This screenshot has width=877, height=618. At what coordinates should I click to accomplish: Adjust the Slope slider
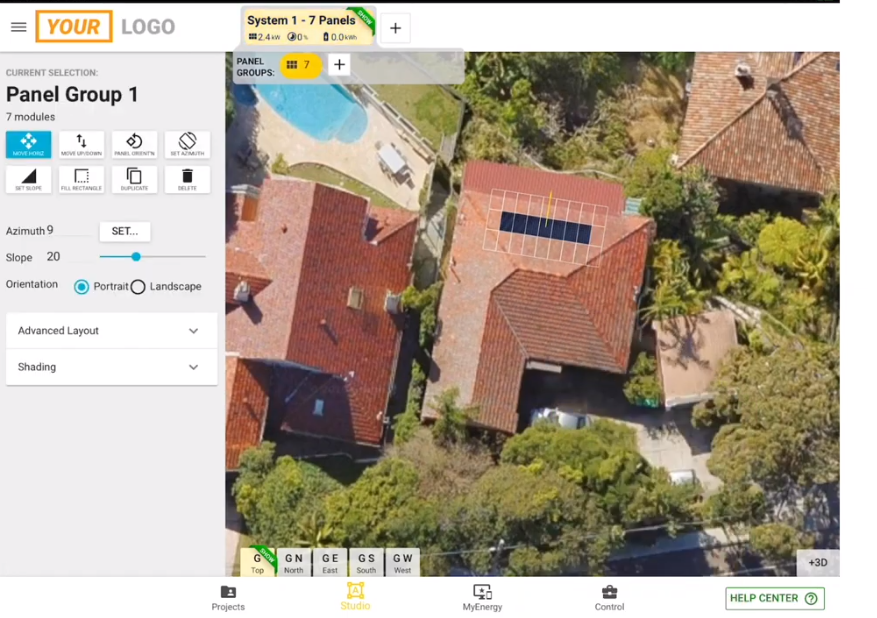(x=134, y=257)
